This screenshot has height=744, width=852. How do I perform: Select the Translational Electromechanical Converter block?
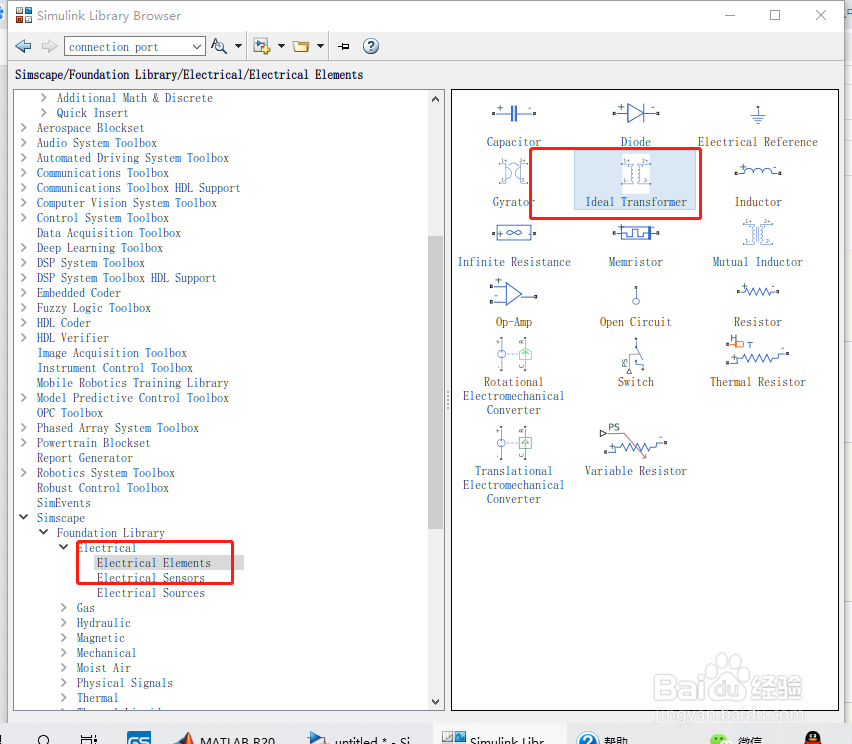(513, 465)
